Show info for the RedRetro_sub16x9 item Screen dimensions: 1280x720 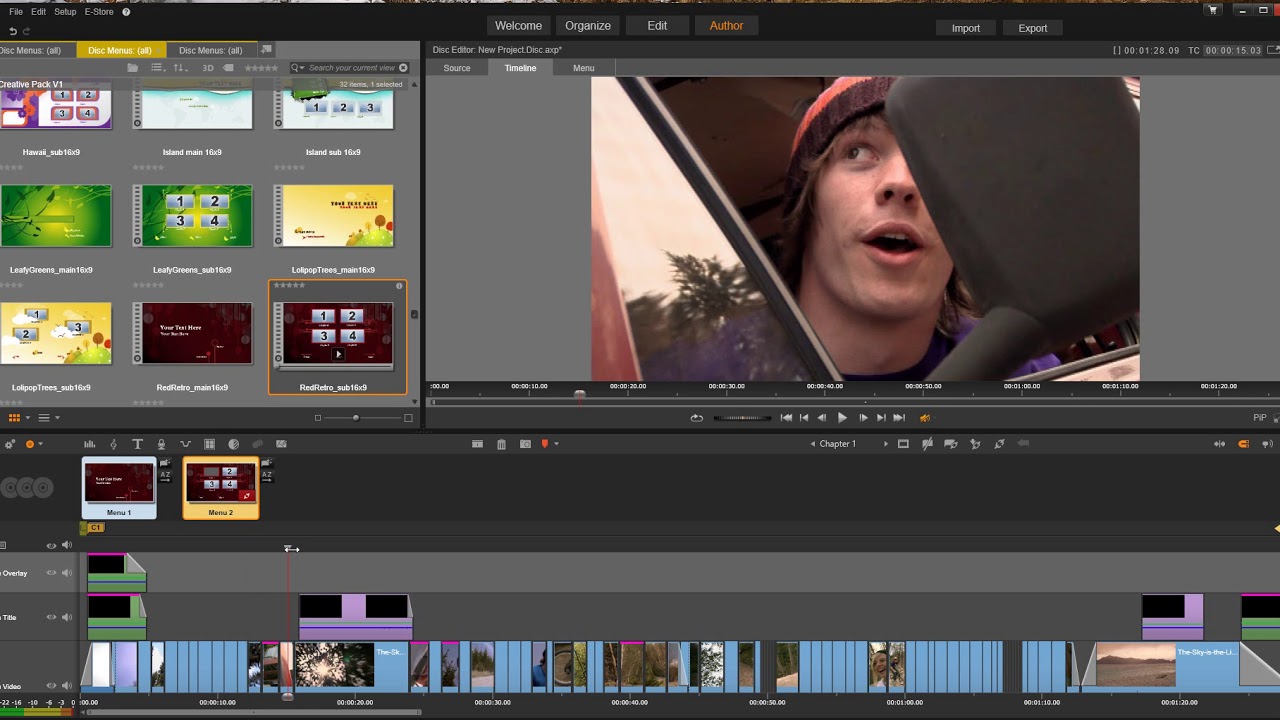[399, 286]
